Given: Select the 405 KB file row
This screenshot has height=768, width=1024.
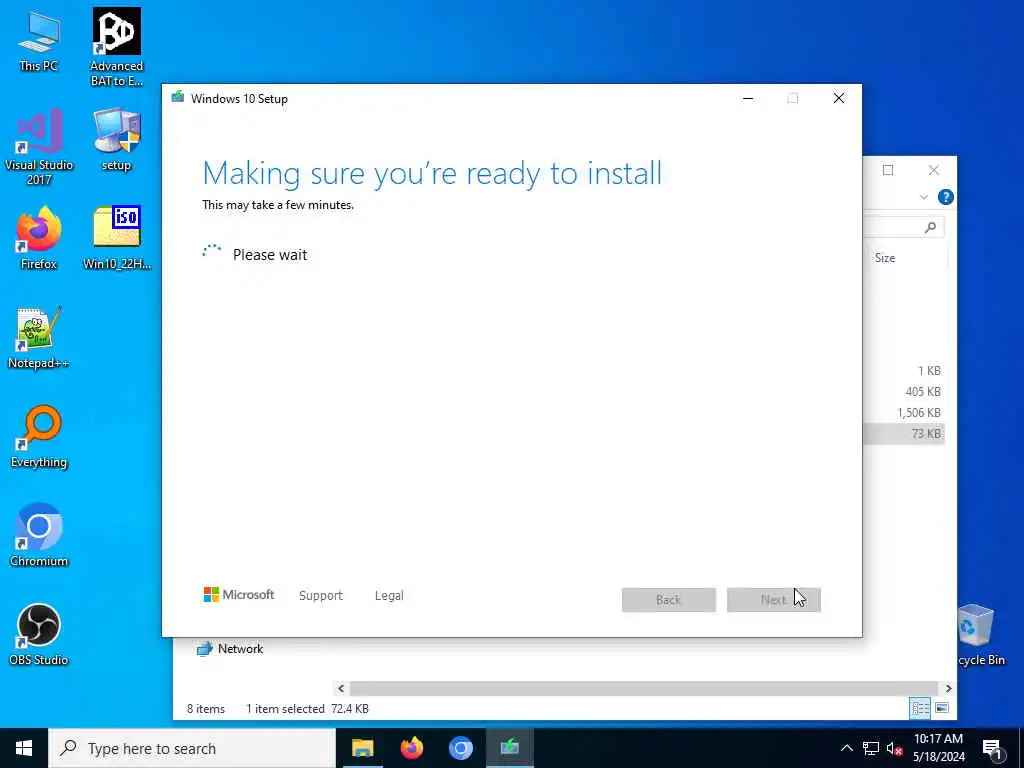Looking at the screenshot, I should (904, 392).
